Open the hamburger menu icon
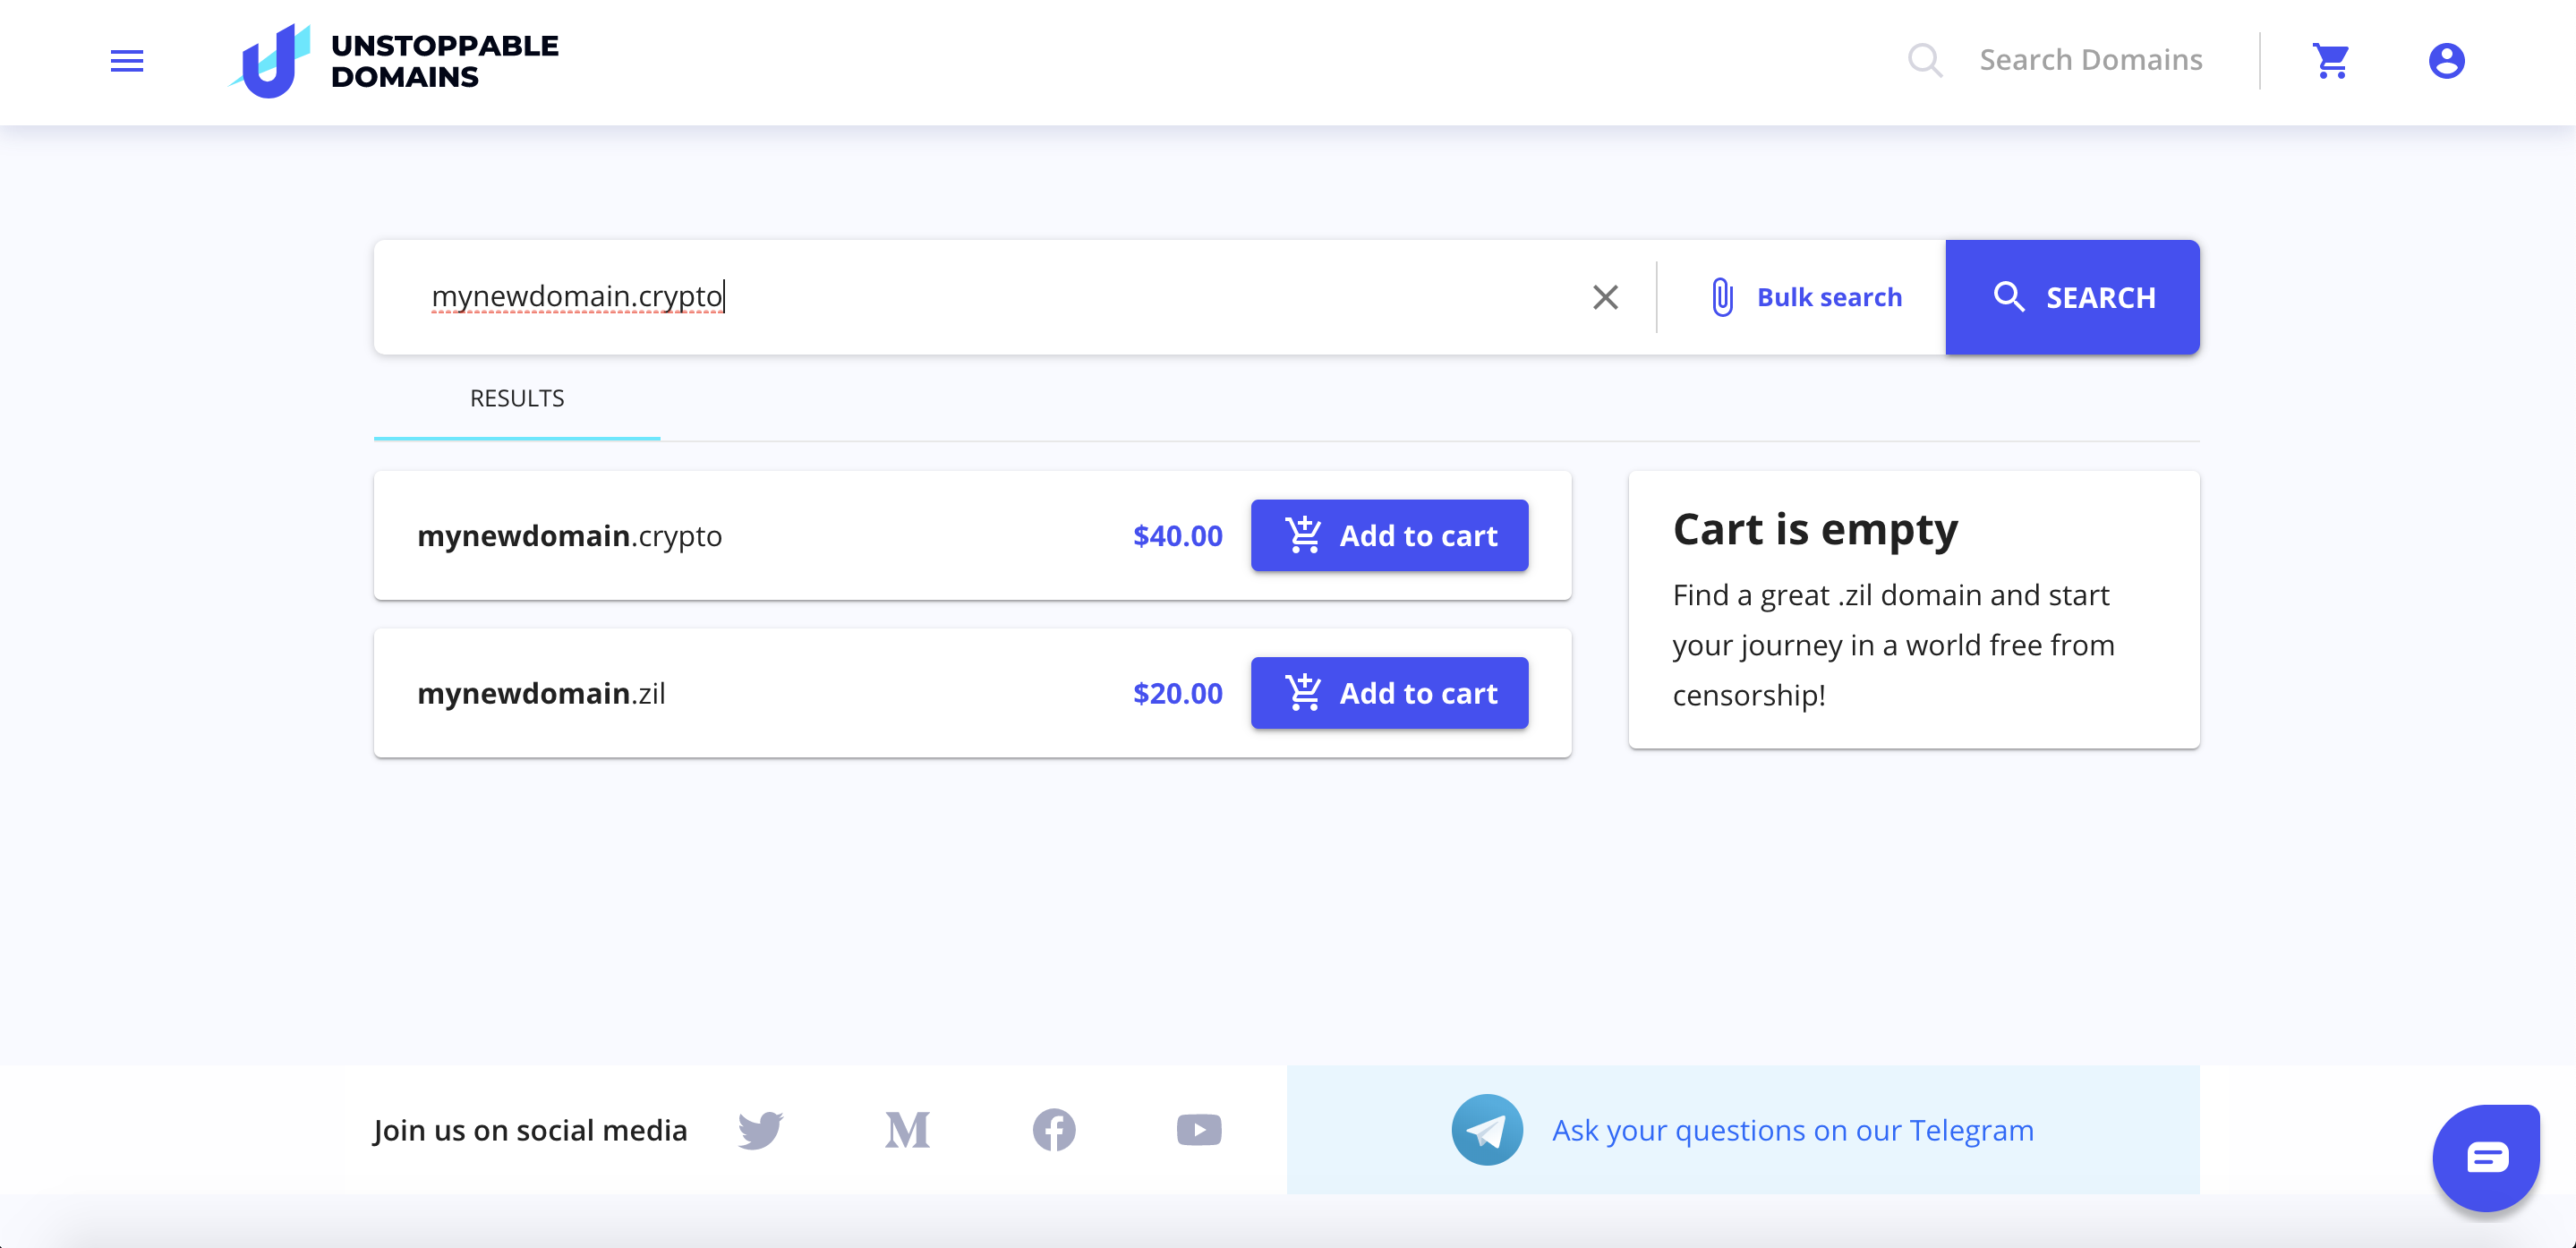This screenshot has width=2576, height=1248. (126, 61)
